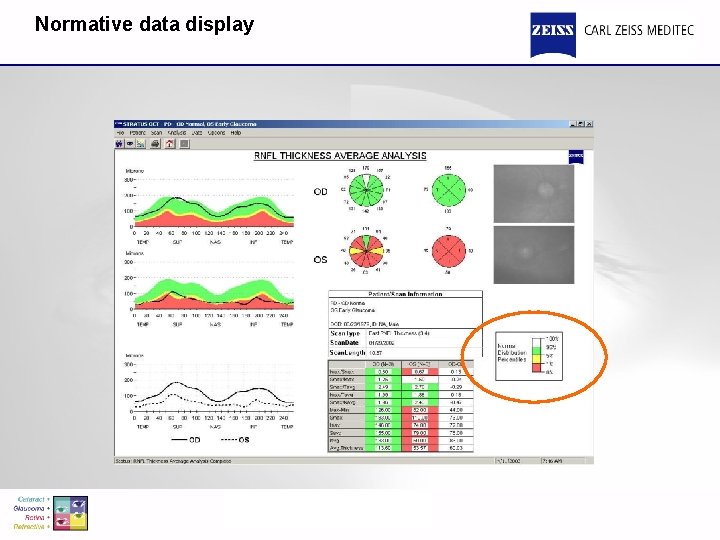Viewport: 720px width, 540px height.
Task: Click the Scan Type label
Action: click(345, 333)
